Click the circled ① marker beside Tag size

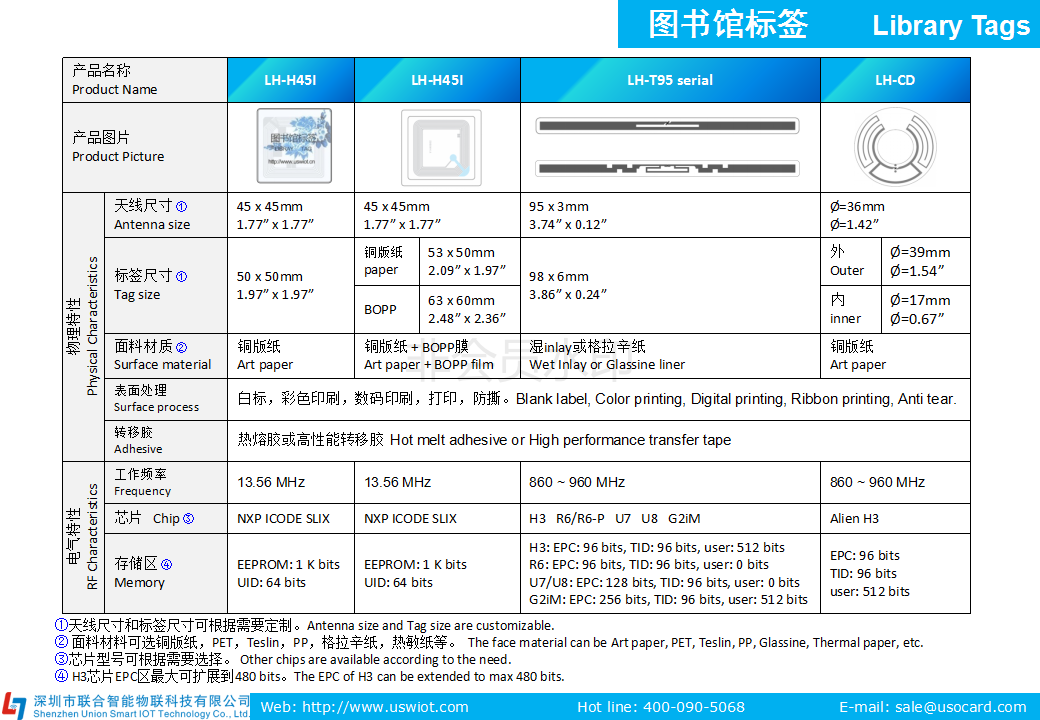coord(181,276)
